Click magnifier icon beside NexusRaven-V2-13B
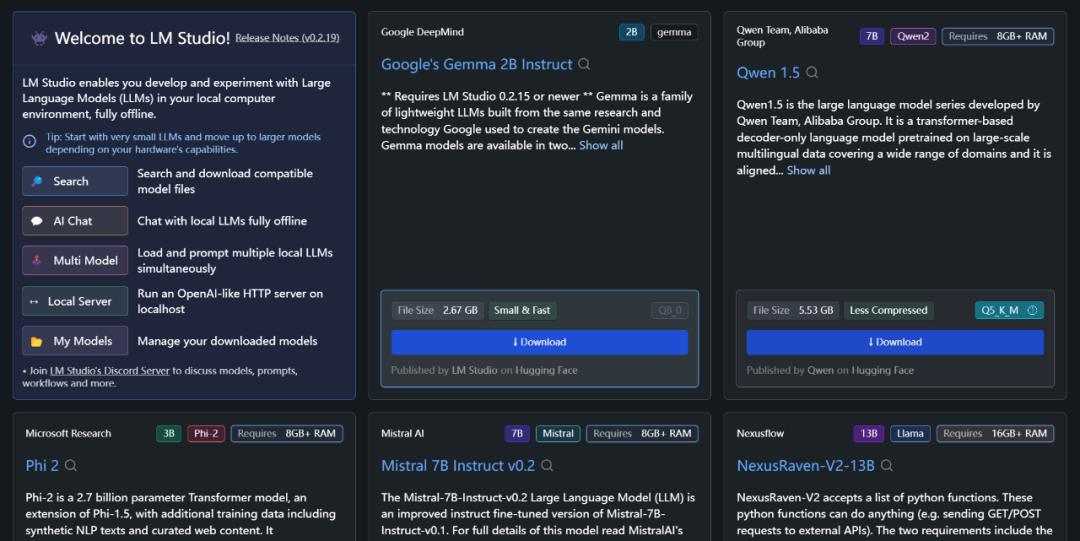The width and height of the screenshot is (1080, 541). (x=886, y=466)
